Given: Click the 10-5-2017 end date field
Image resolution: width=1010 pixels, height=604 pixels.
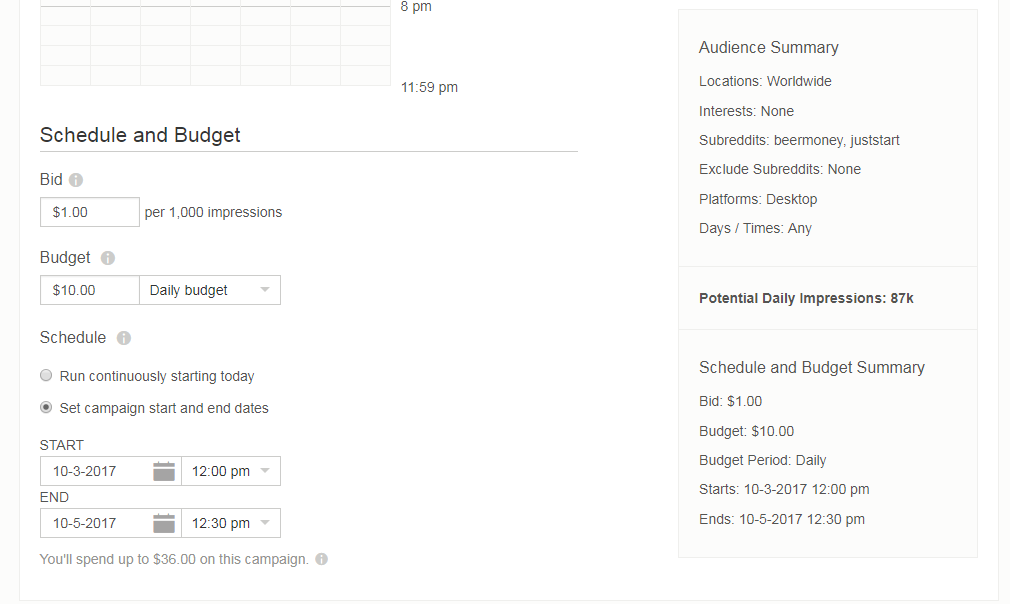Looking at the screenshot, I should [x=97, y=524].
